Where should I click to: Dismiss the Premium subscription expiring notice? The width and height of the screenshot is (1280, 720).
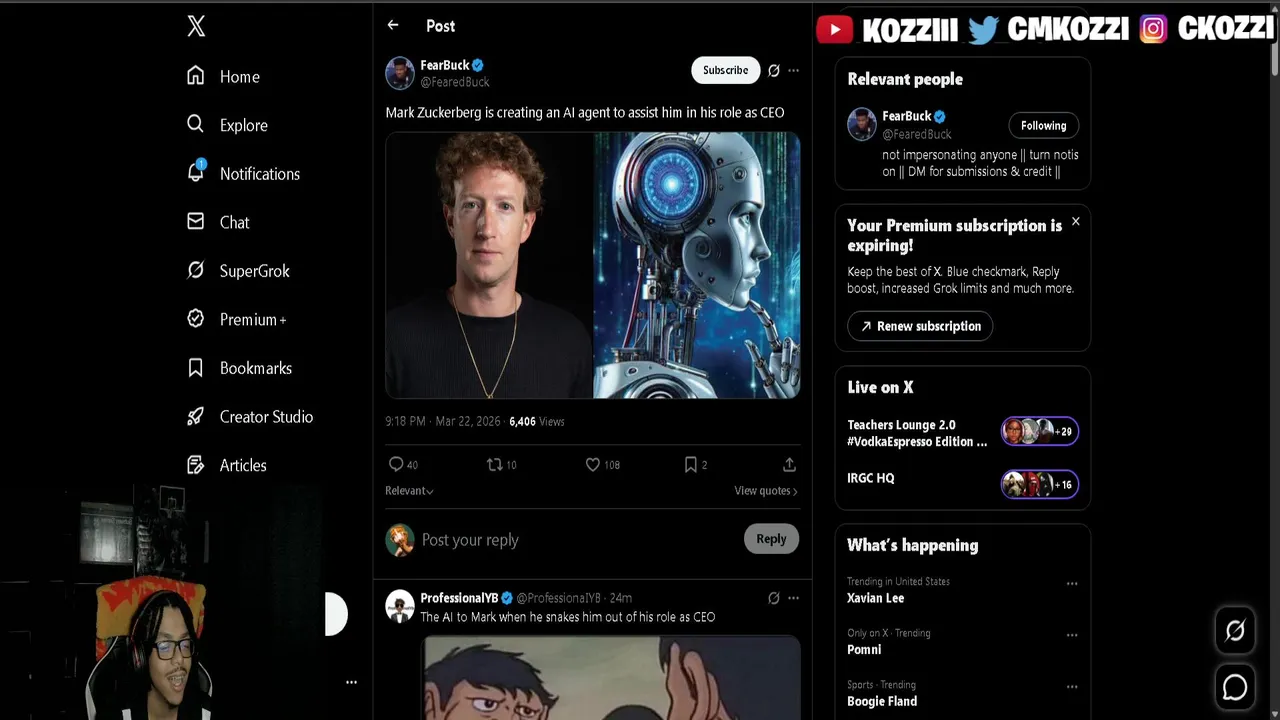tap(1075, 221)
